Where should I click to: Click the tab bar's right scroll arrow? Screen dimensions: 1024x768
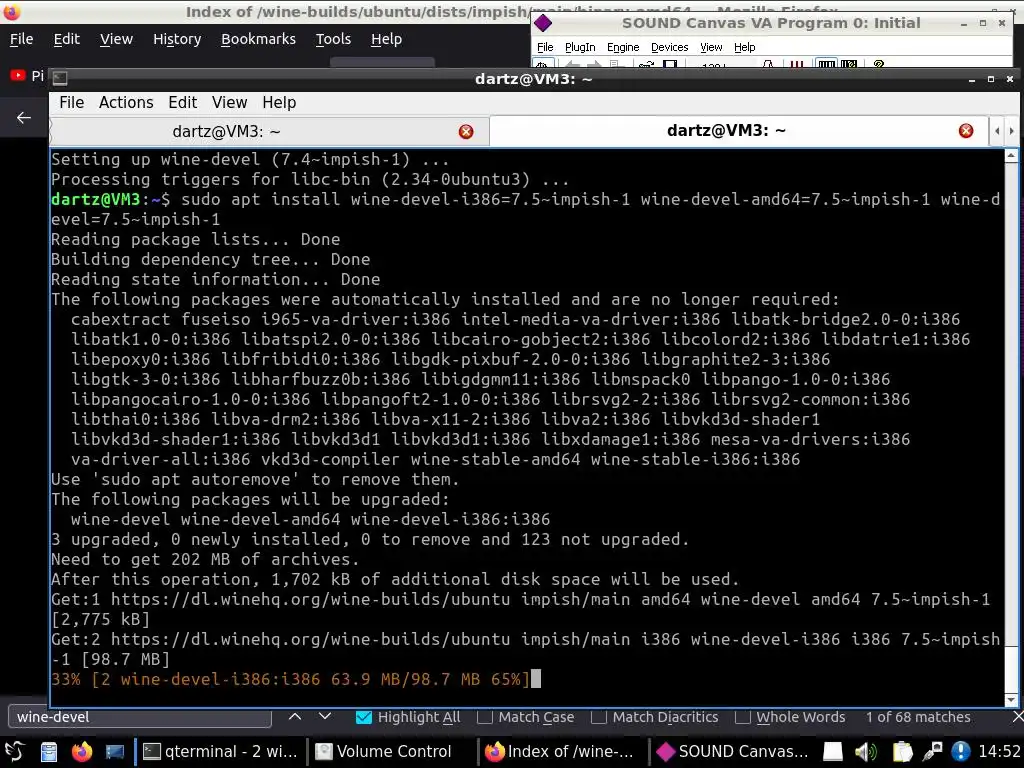1012,131
